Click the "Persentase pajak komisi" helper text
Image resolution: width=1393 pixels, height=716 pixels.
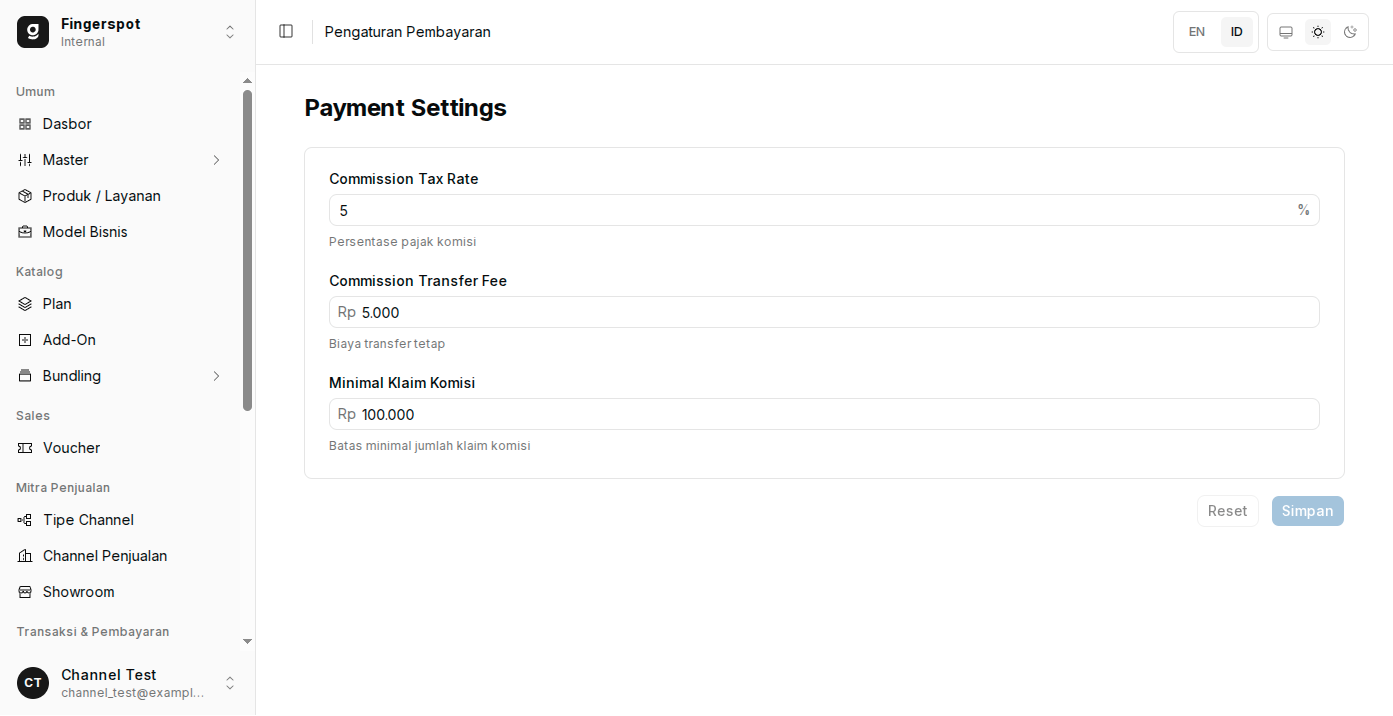(x=403, y=242)
